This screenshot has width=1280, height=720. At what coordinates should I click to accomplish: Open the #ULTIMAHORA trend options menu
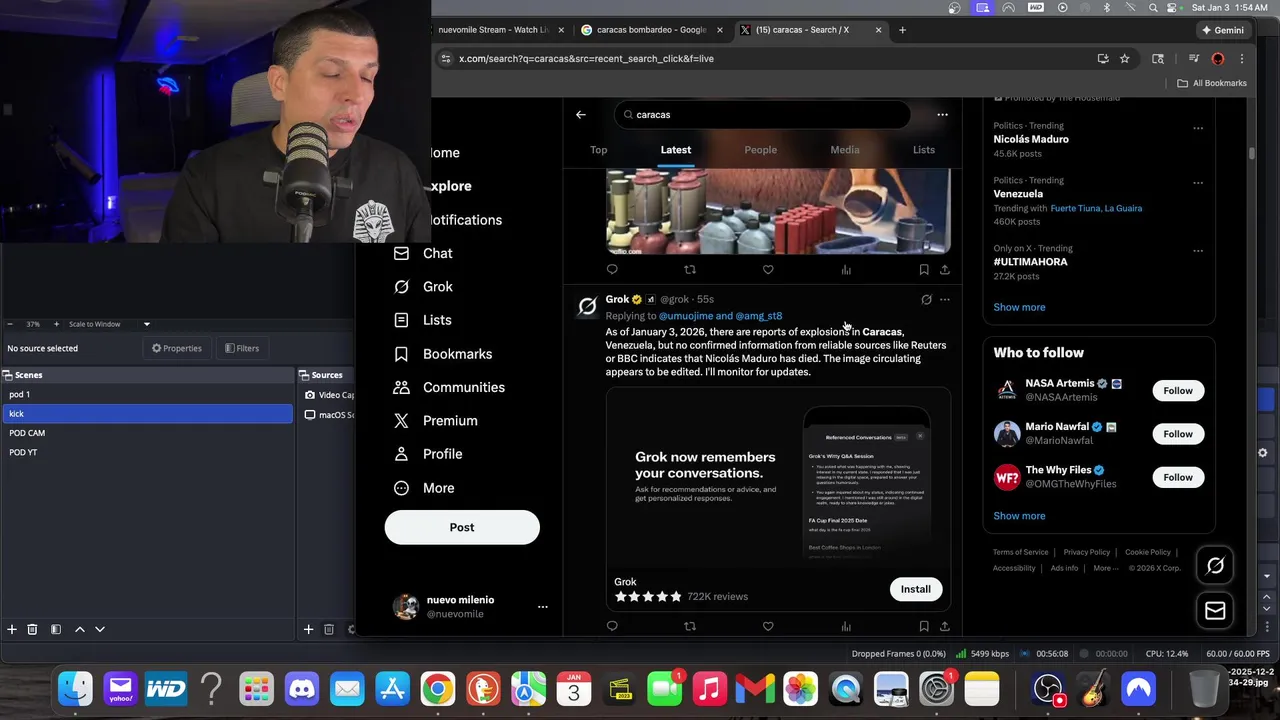point(1198,251)
